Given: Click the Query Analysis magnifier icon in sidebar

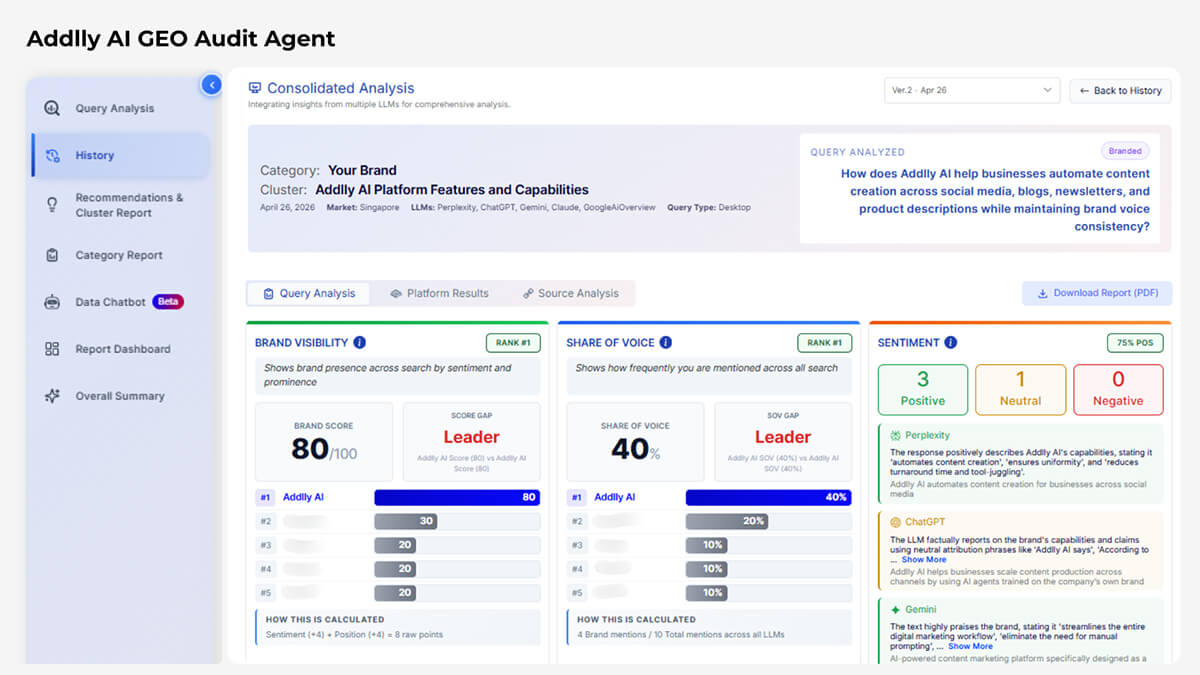Looking at the screenshot, I should tap(52, 108).
